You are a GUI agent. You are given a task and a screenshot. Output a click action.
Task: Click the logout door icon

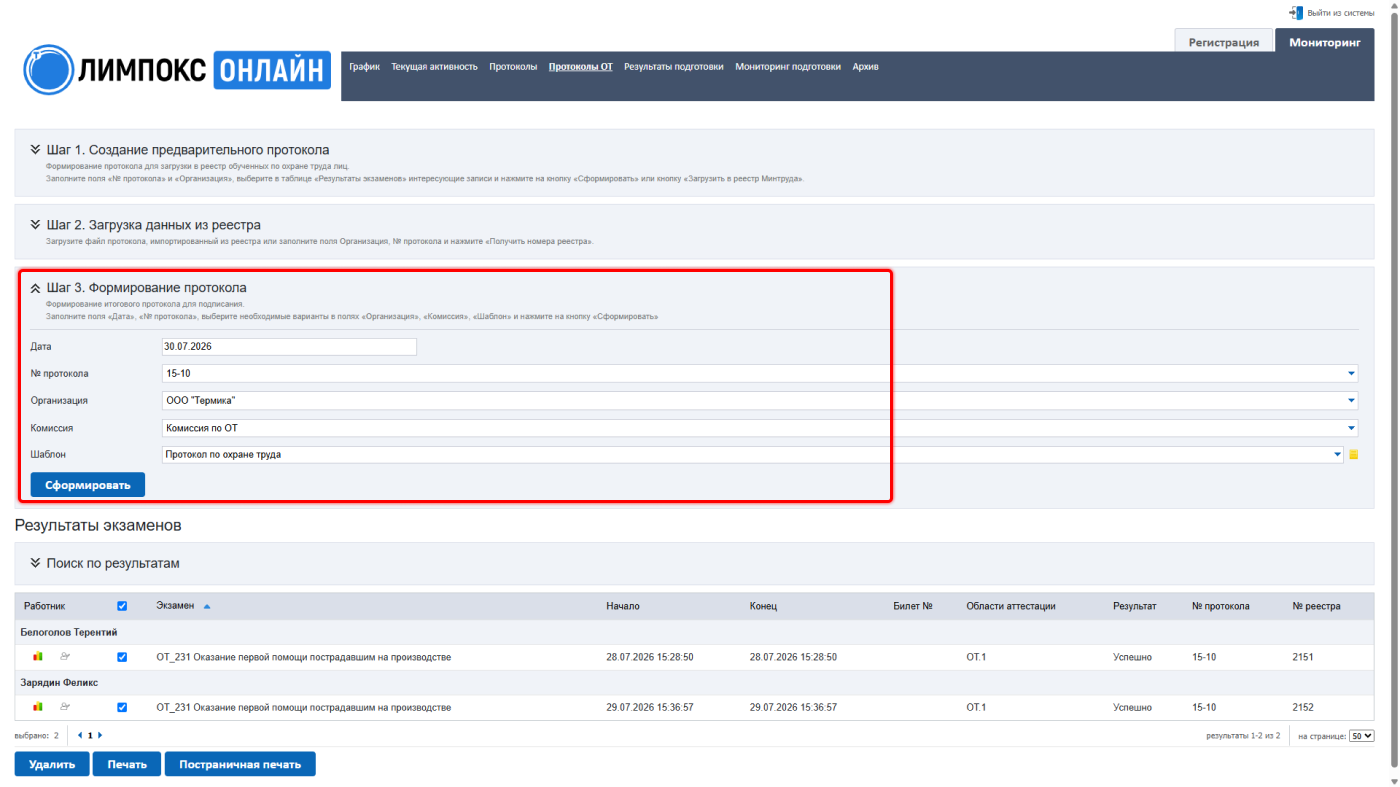tap(1296, 13)
